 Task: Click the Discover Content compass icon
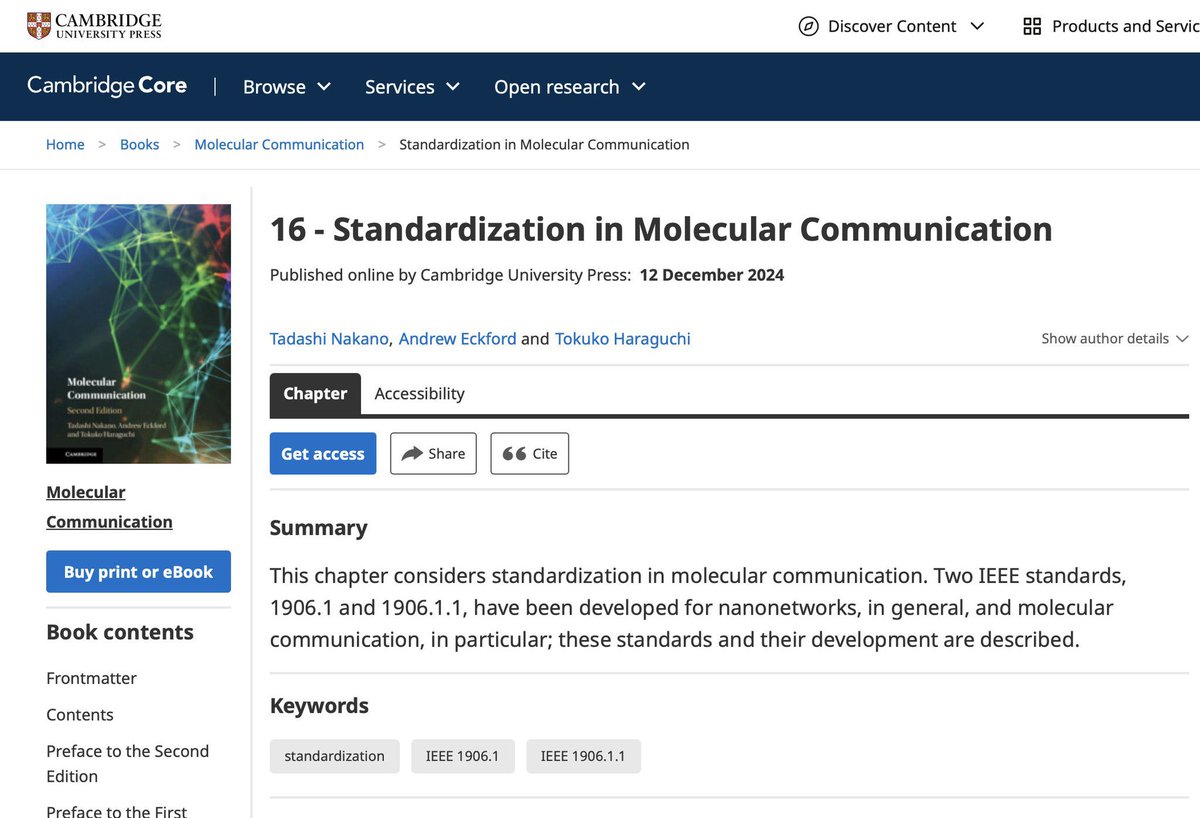click(x=808, y=26)
